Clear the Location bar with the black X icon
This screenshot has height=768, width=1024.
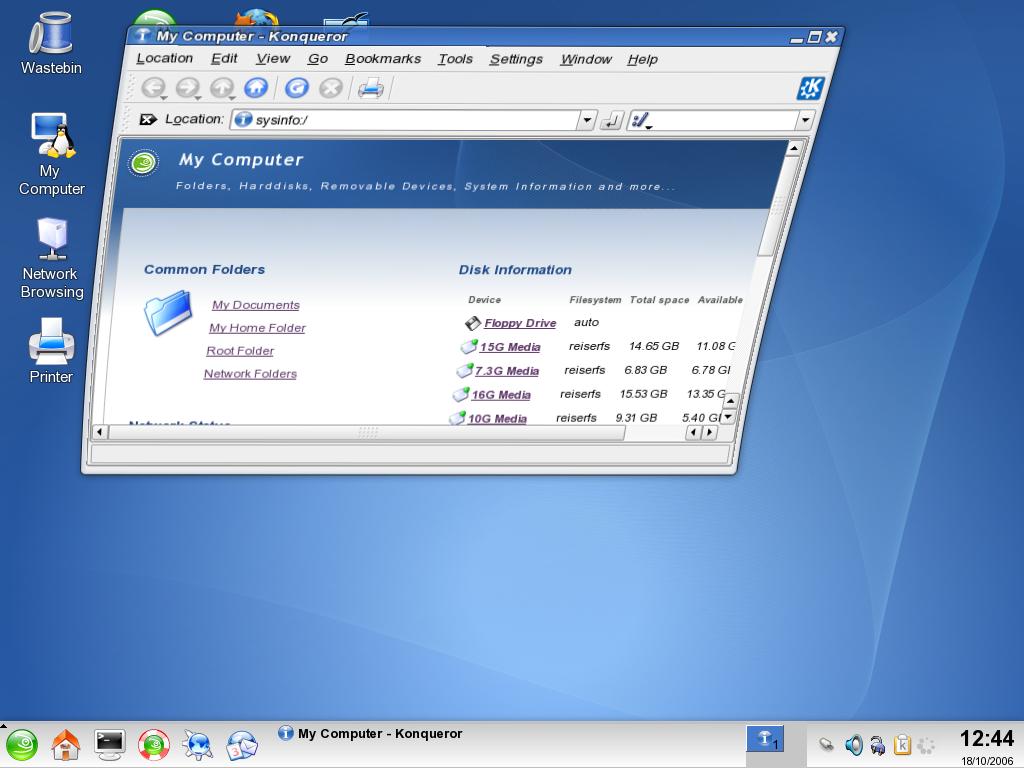coord(148,120)
